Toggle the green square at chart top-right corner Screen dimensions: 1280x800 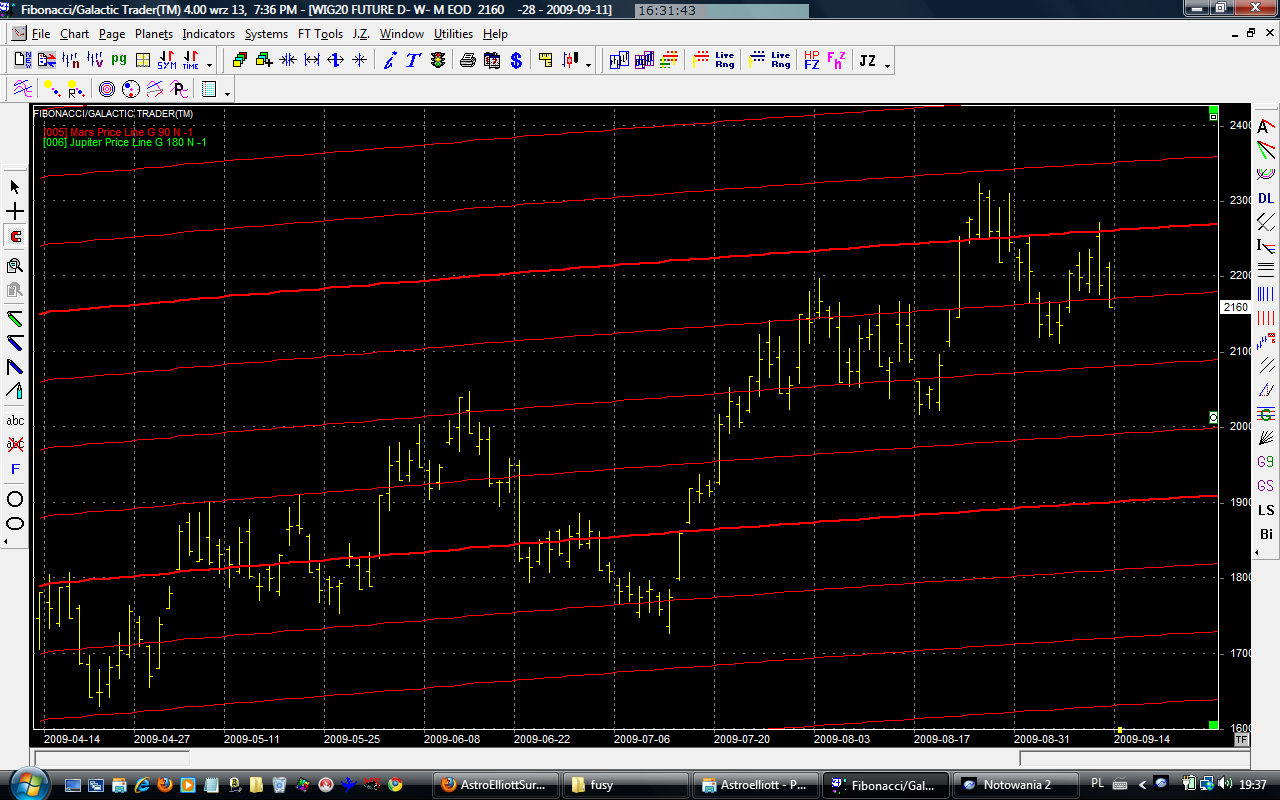click(1213, 110)
